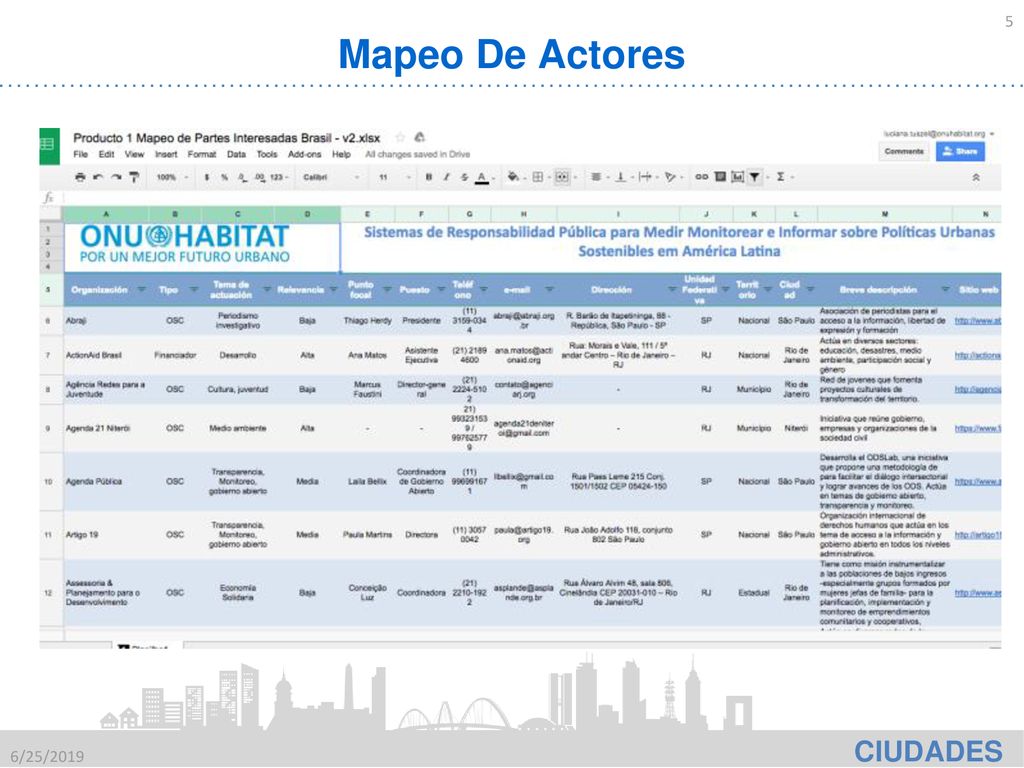Apply strikethrough formatting
Image resolution: width=1024 pixels, height=768 pixels.
tap(464, 177)
